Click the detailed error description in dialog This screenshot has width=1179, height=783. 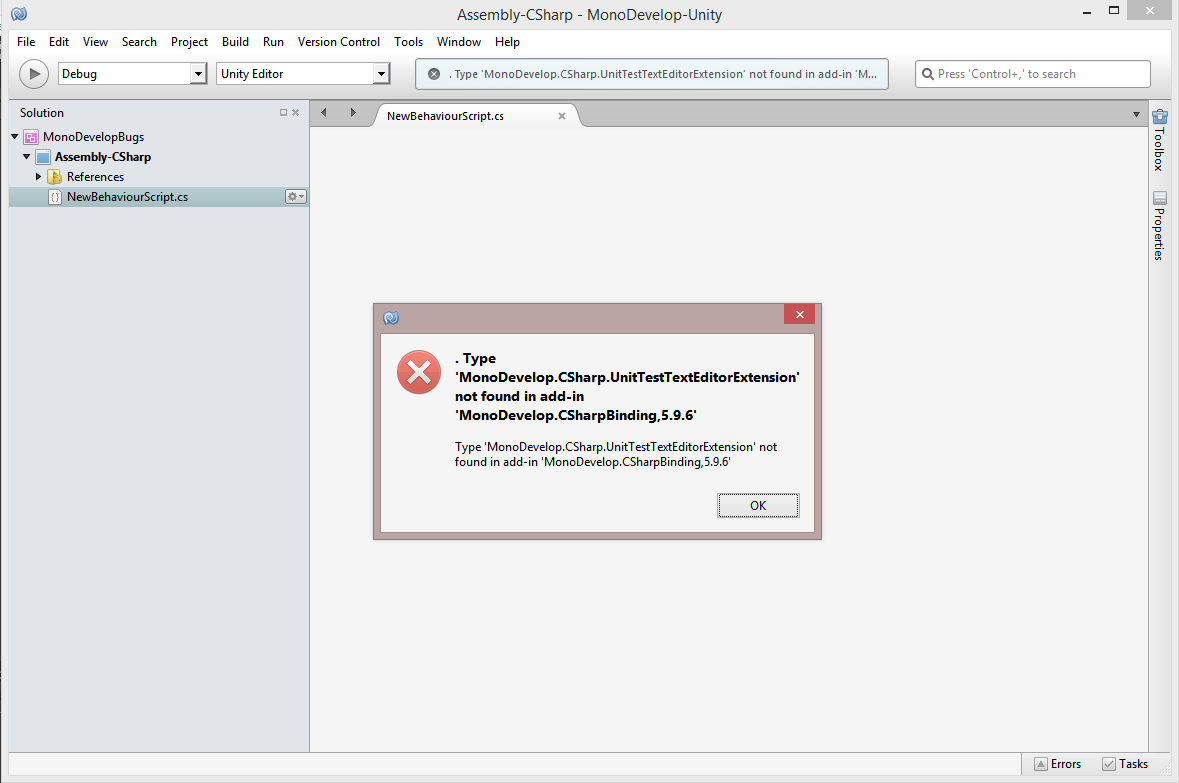[616, 454]
